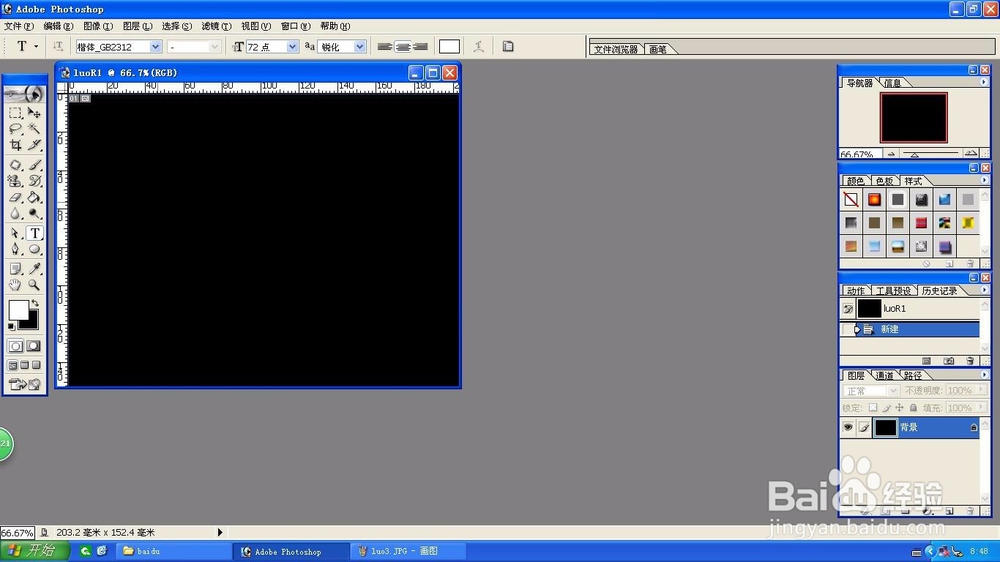
Task: Toggle lock transparent pixels checkbox
Action: (872, 408)
